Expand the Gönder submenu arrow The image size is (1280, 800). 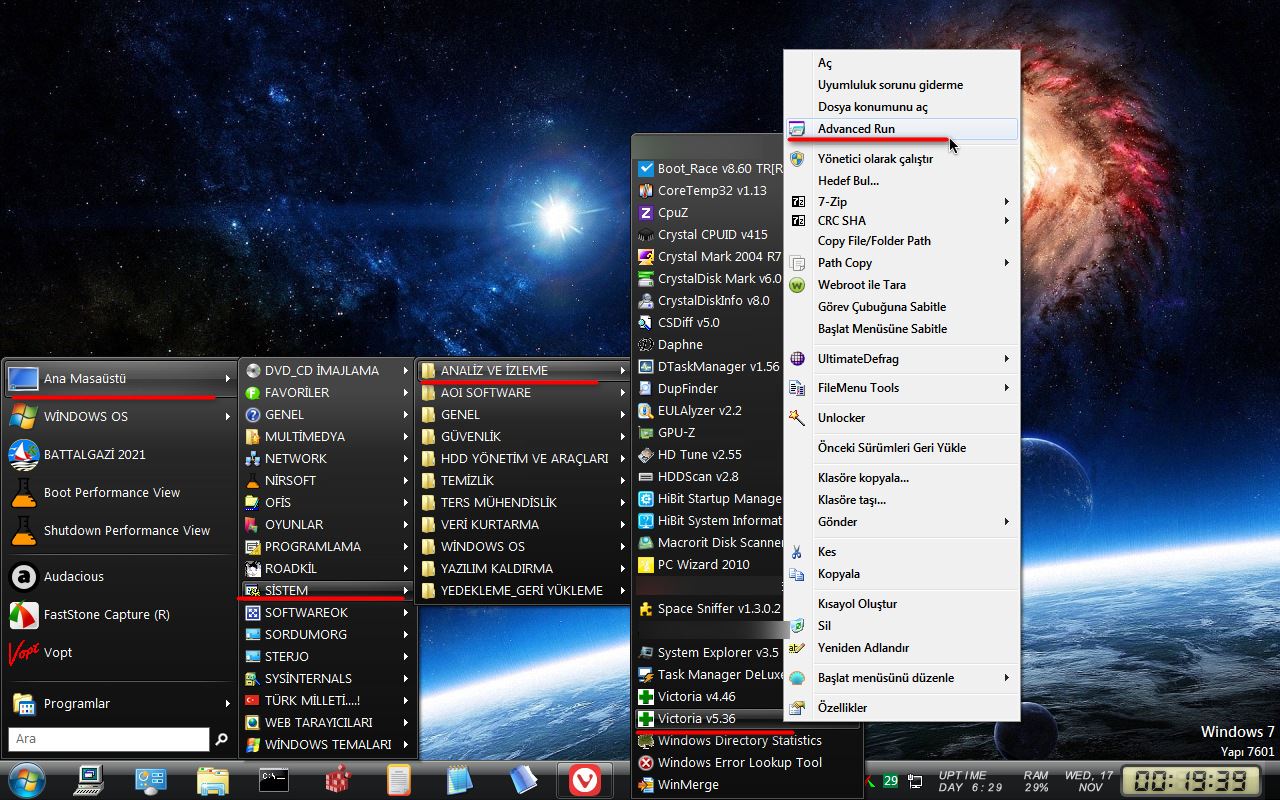pyautogui.click(x=1007, y=522)
